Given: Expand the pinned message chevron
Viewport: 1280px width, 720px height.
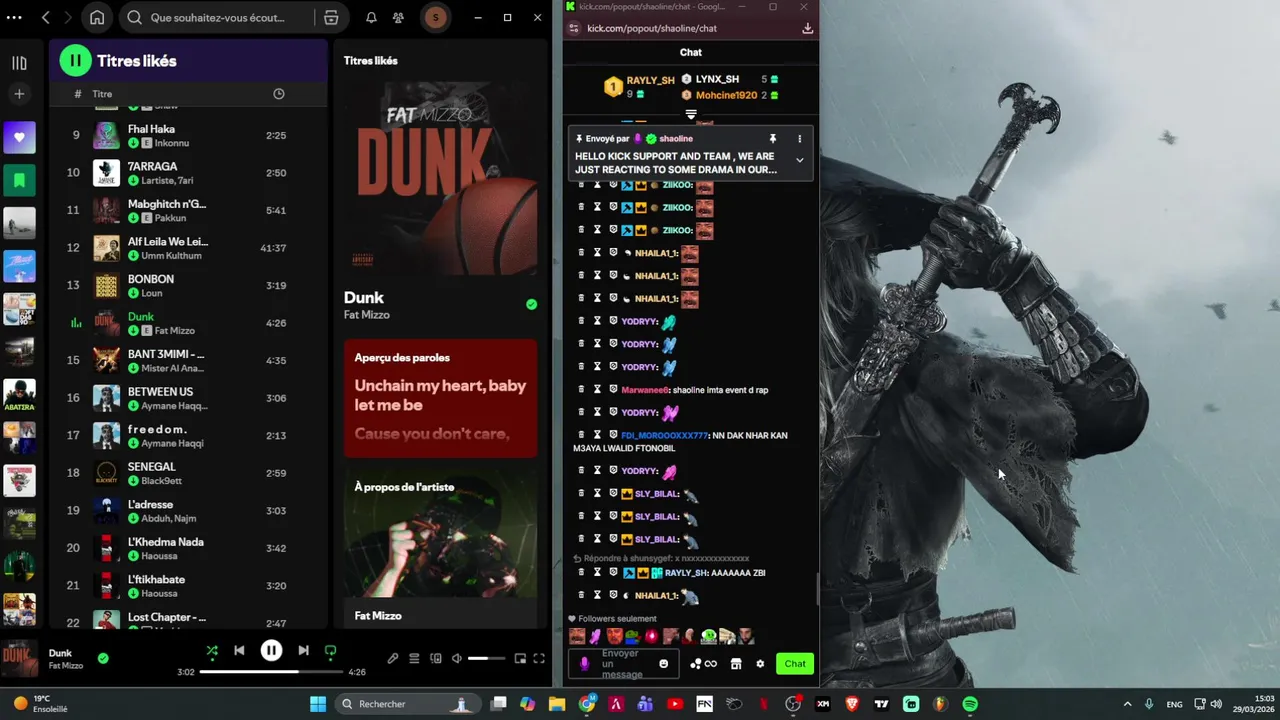Looking at the screenshot, I should click(799, 160).
